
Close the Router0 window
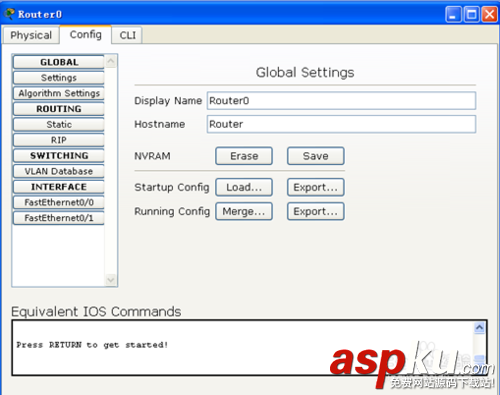[489, 14]
